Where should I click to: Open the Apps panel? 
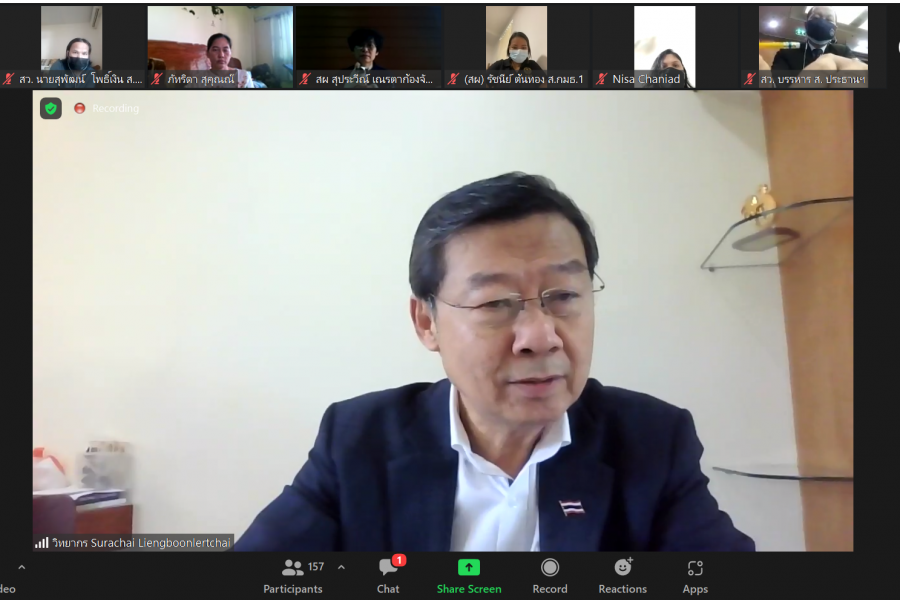pyautogui.click(x=695, y=575)
